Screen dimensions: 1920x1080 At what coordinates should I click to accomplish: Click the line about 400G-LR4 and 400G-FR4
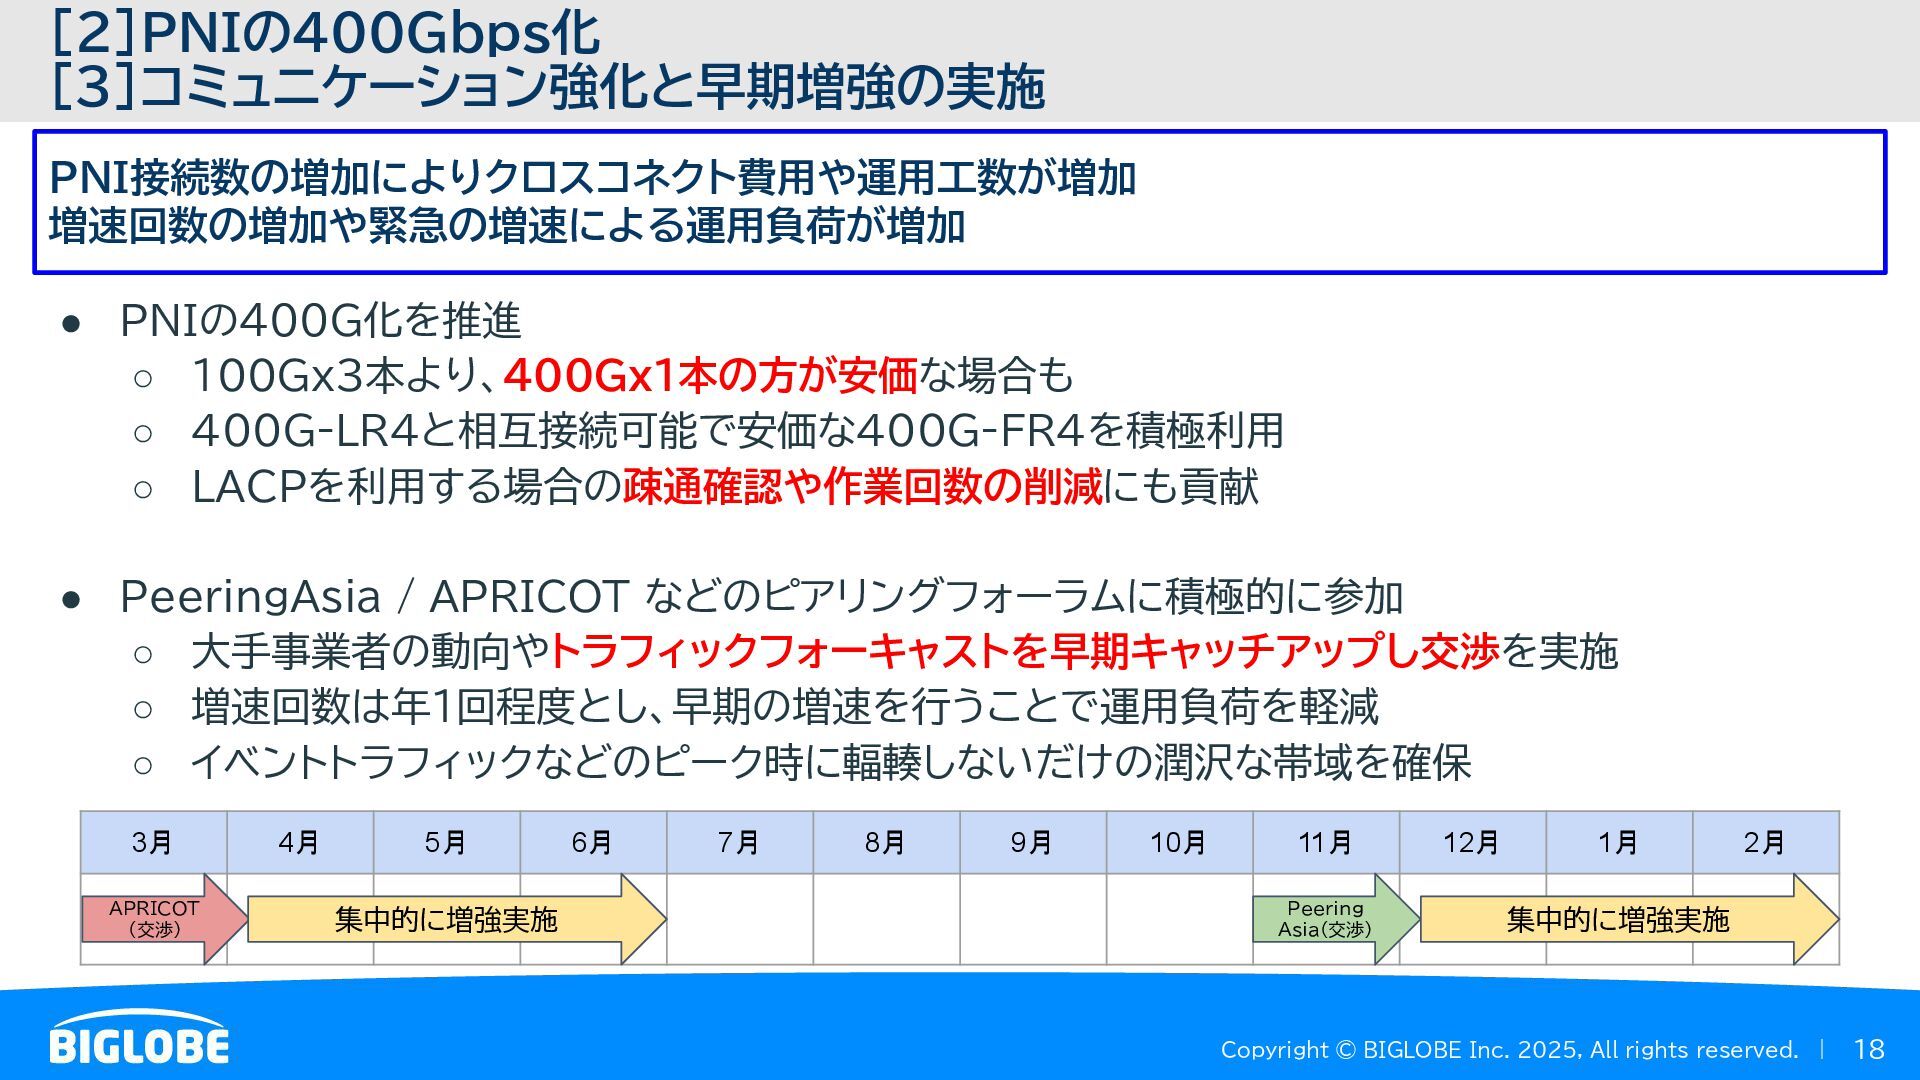[x=738, y=431]
